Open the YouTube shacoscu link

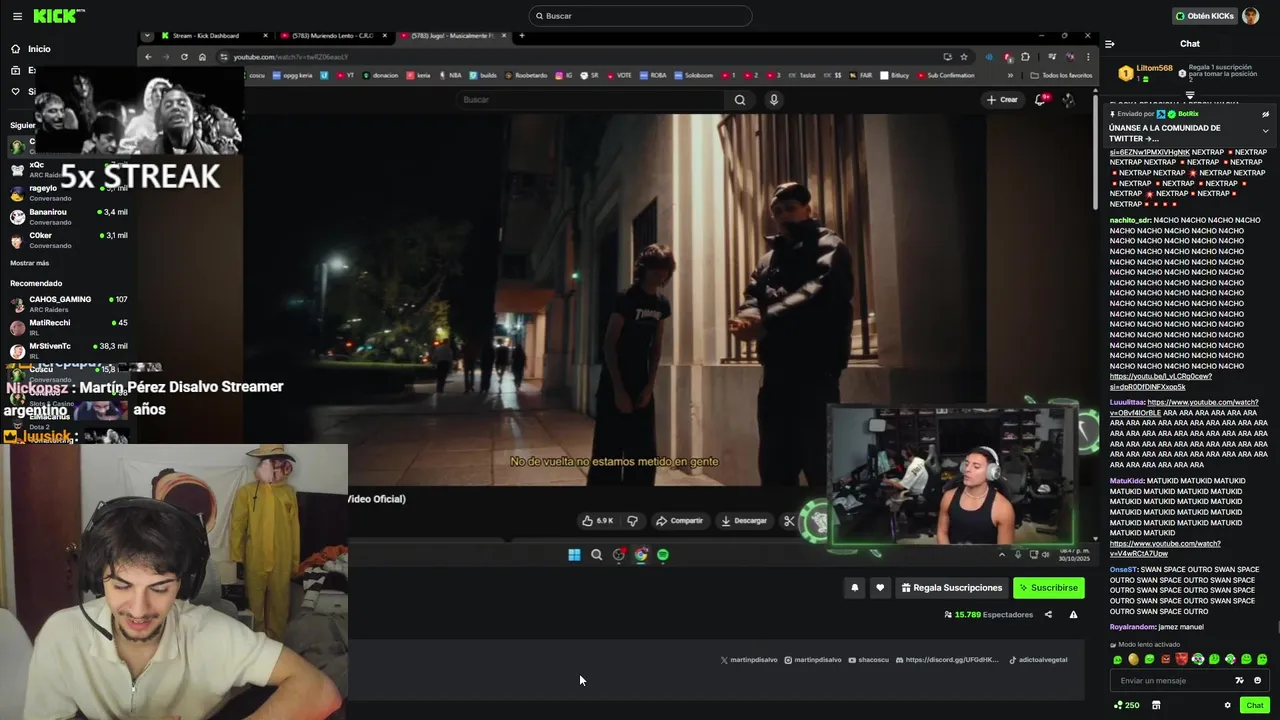869,660
